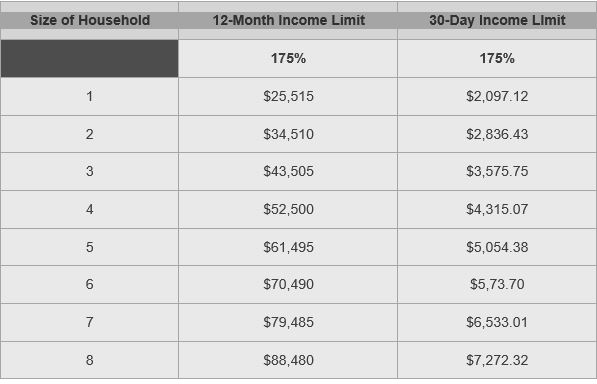This screenshot has width=597, height=384.
Task: Click the $2,097.12 cell
Action: [x=497, y=97]
